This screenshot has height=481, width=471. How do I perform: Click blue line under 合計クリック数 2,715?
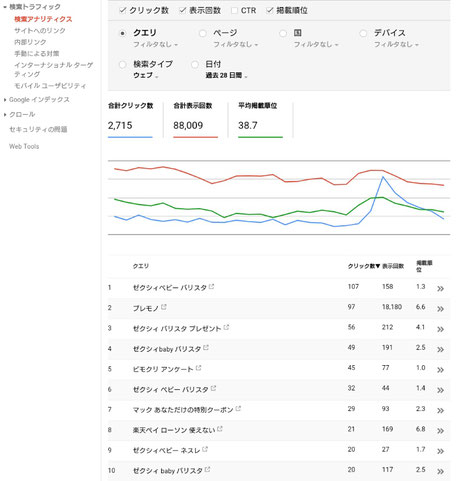click(x=130, y=137)
